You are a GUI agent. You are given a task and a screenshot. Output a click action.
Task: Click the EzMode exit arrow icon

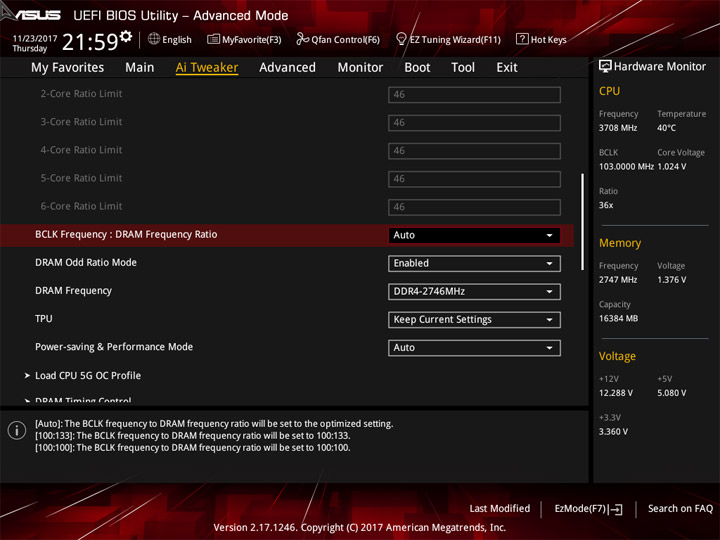(x=616, y=509)
